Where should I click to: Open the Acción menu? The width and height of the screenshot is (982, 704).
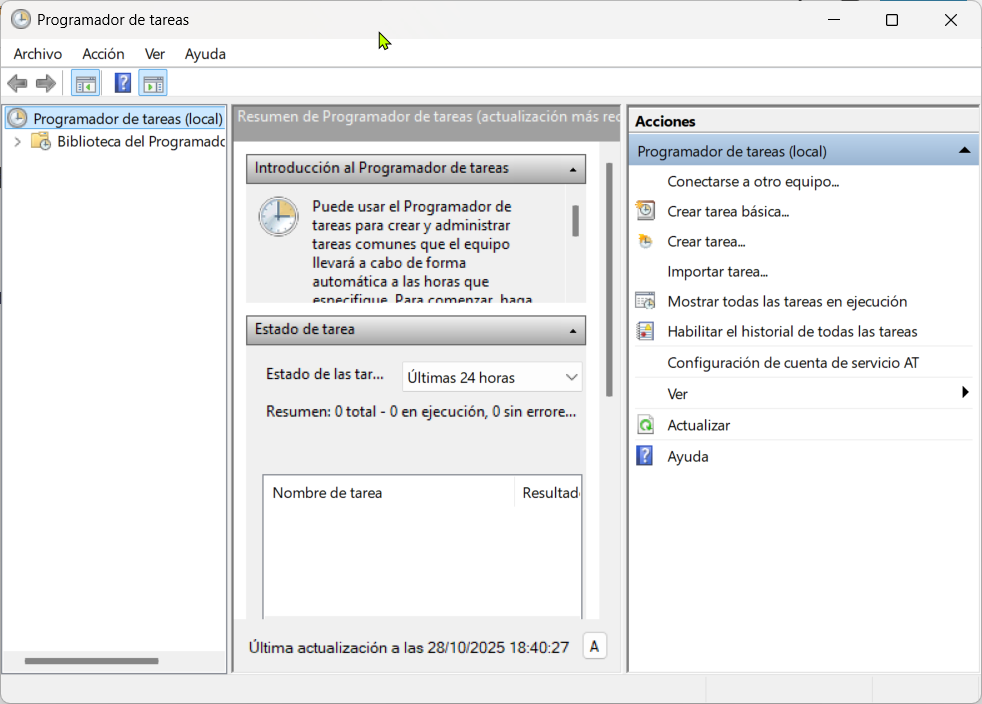click(x=103, y=54)
